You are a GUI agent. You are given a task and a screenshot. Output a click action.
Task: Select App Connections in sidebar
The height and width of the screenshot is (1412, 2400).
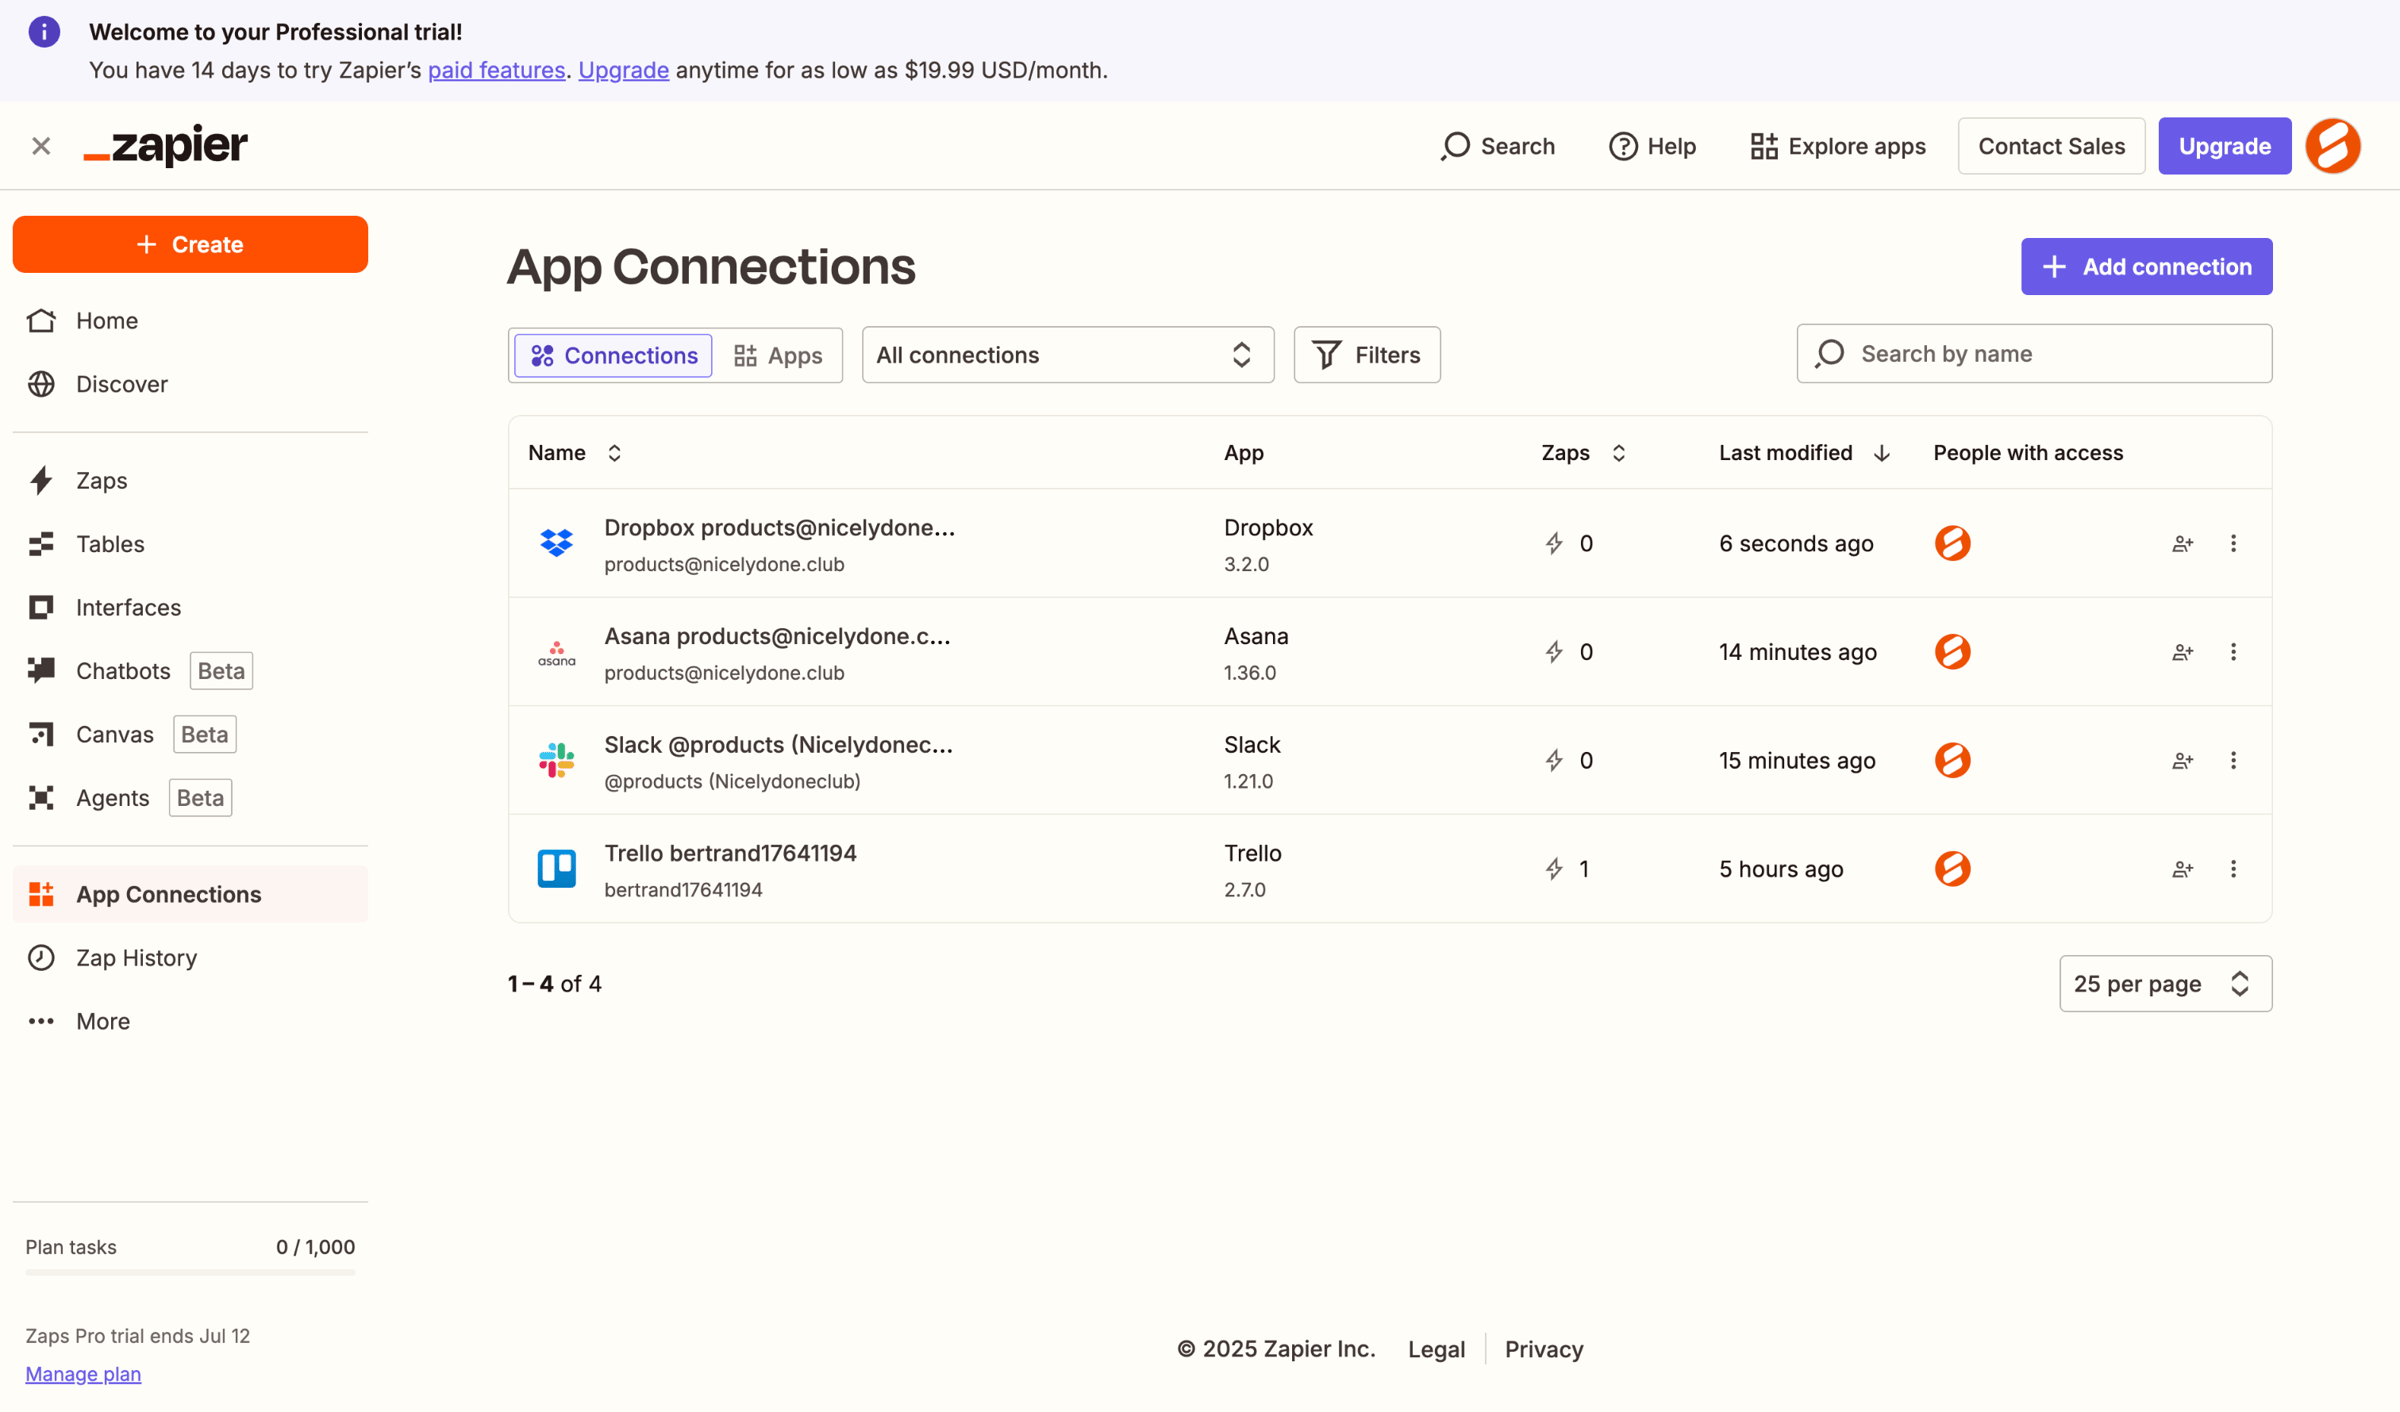click(x=190, y=894)
